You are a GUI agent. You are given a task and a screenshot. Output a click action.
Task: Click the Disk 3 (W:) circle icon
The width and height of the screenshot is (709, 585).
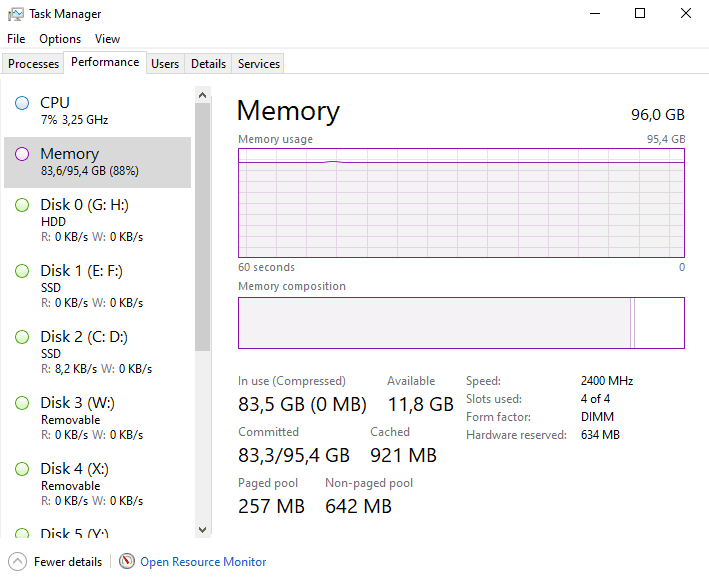(22, 403)
